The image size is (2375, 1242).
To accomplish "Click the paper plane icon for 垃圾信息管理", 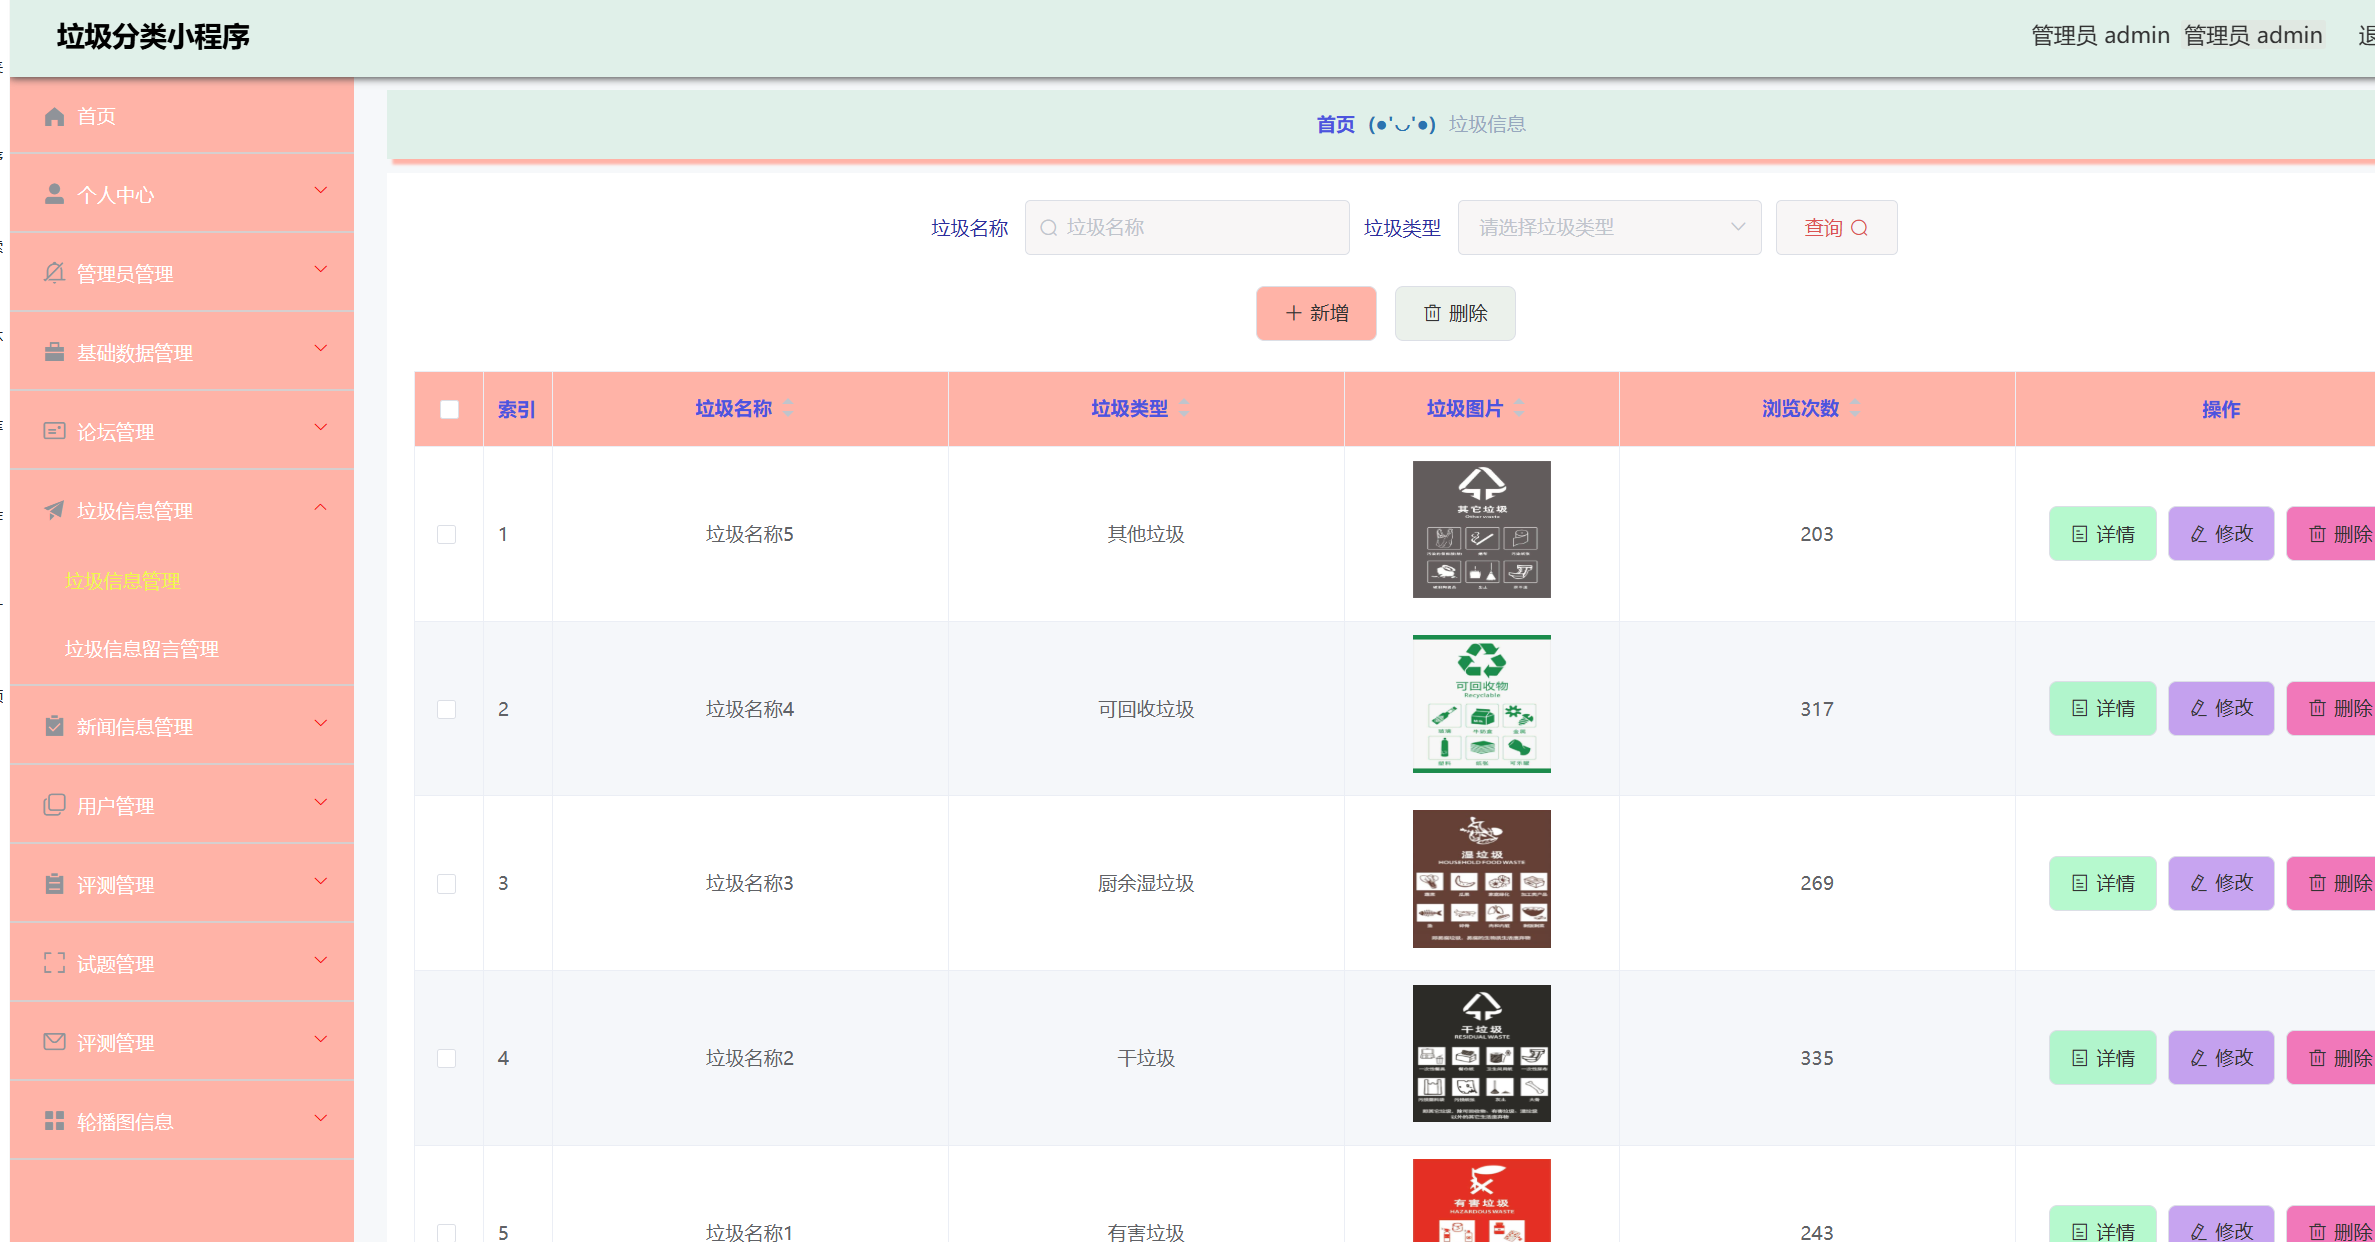I will (54, 511).
